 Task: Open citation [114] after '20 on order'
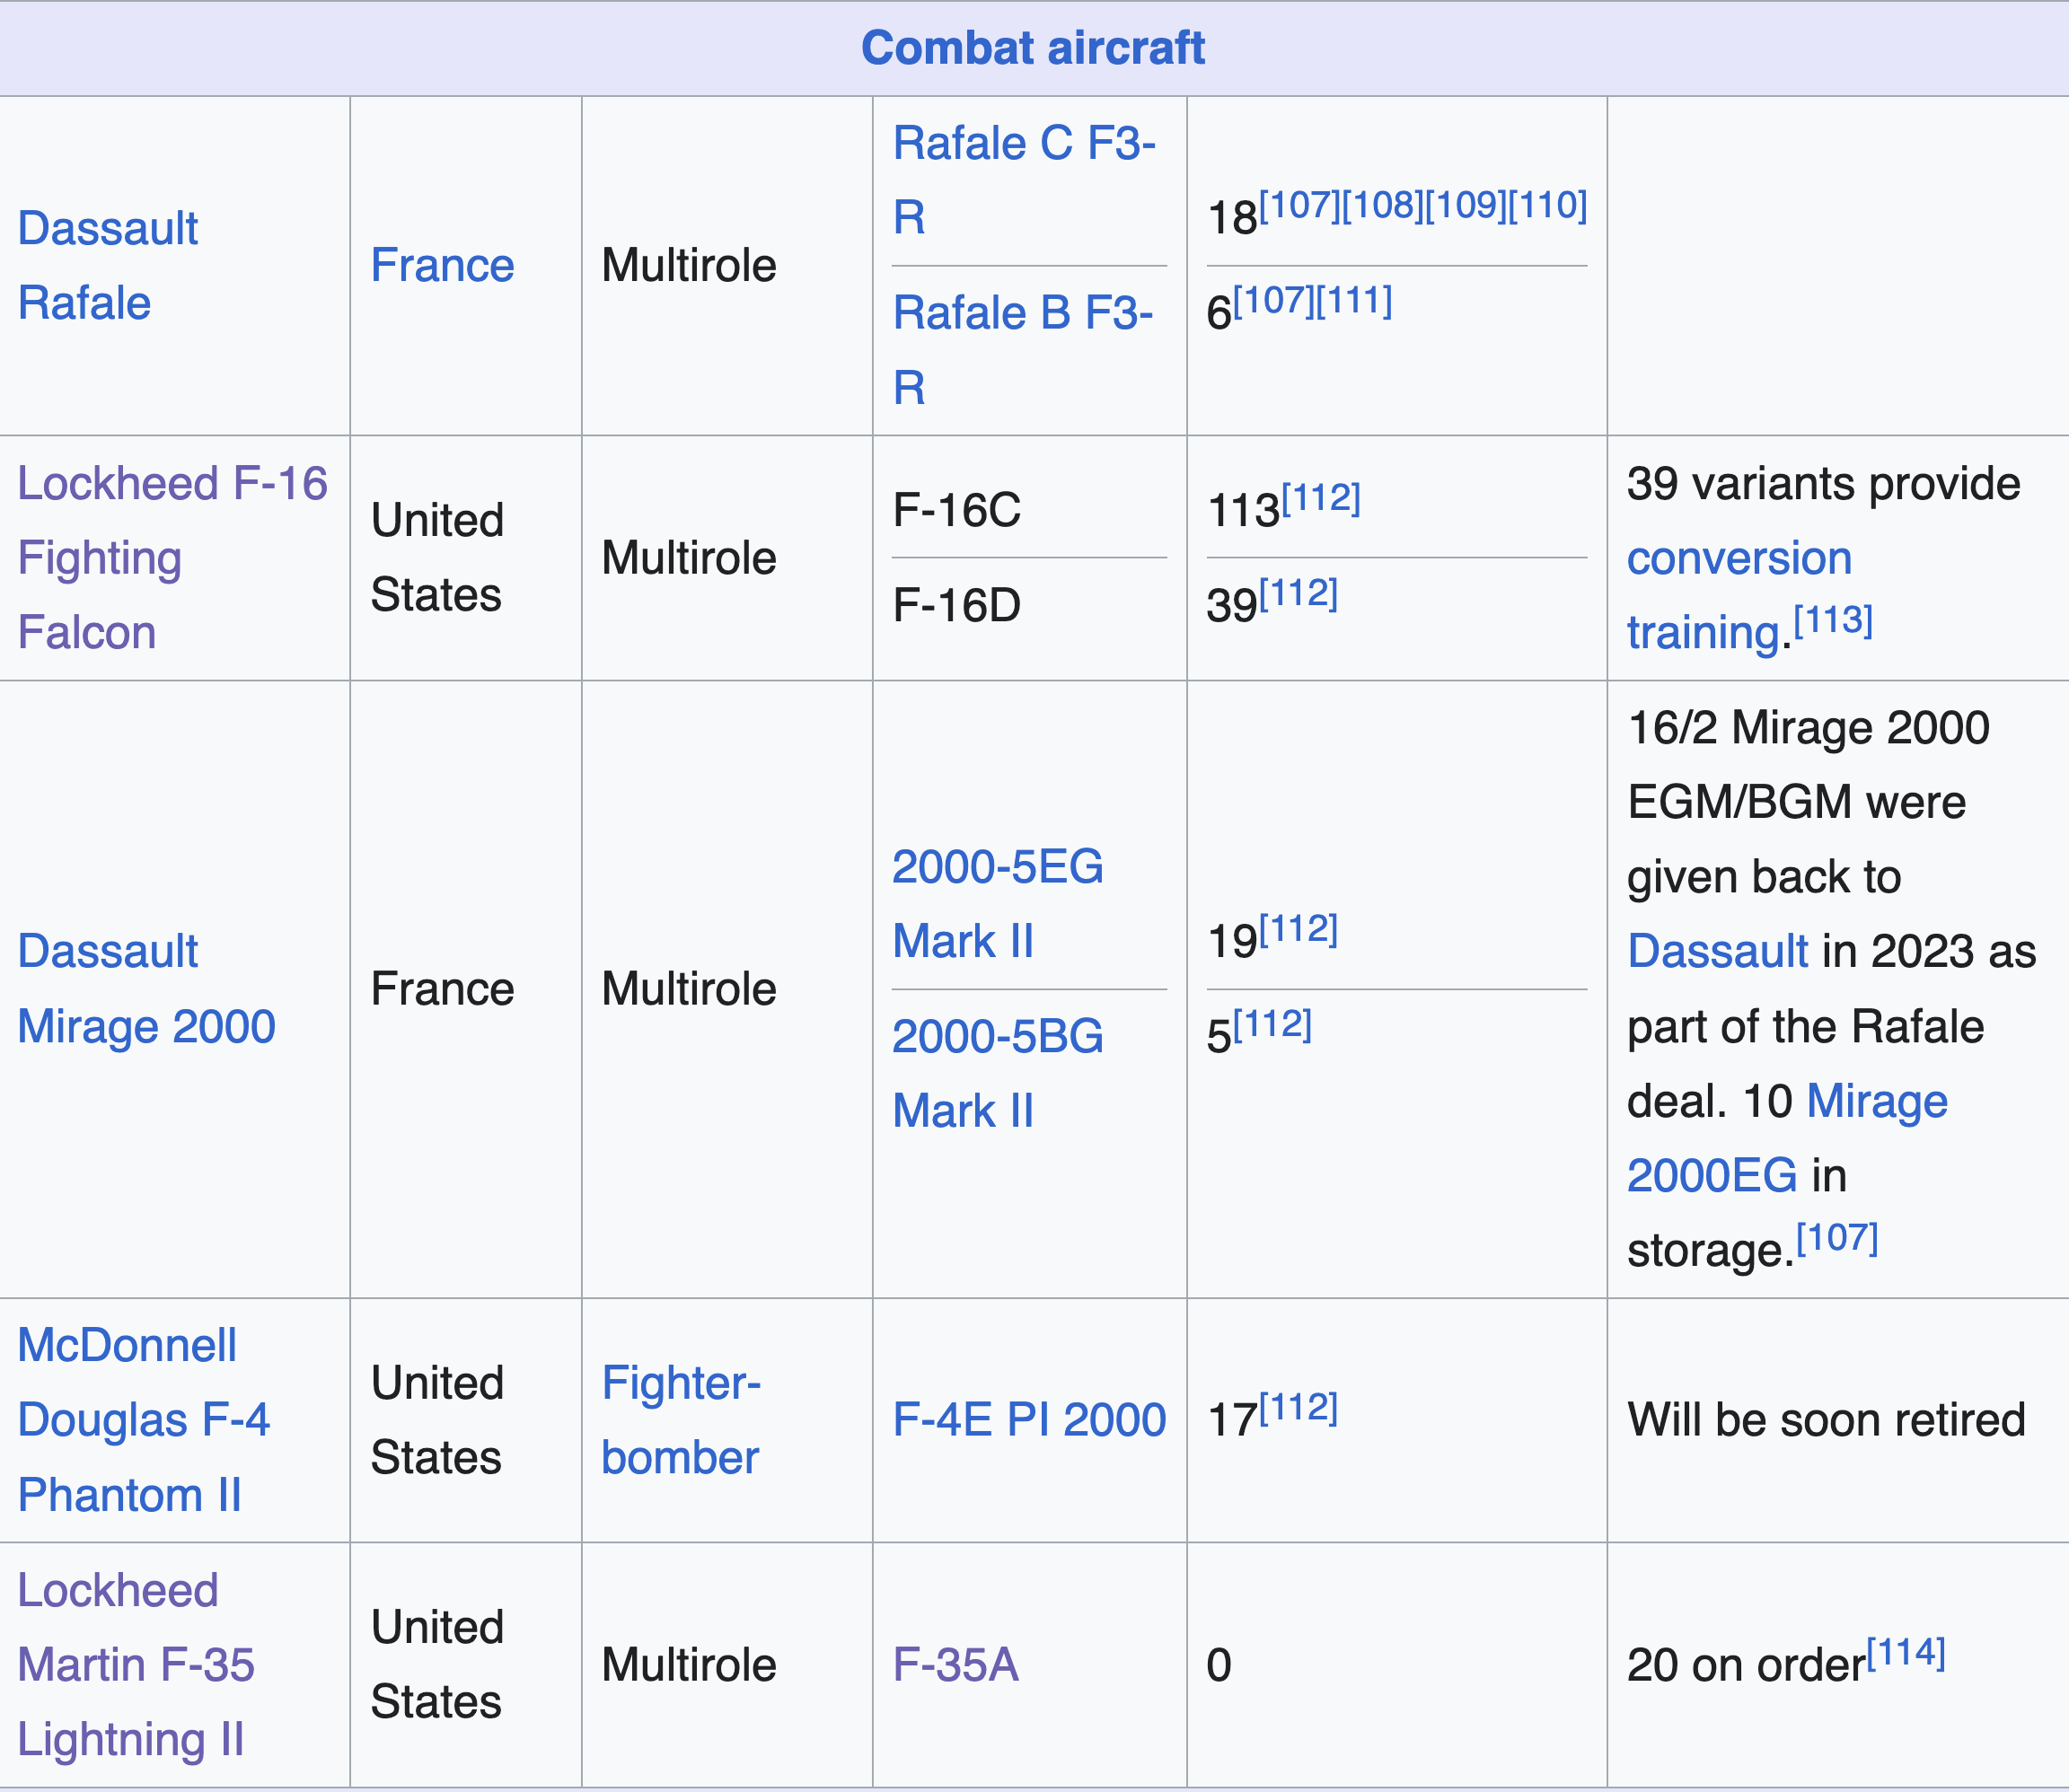click(1906, 1653)
